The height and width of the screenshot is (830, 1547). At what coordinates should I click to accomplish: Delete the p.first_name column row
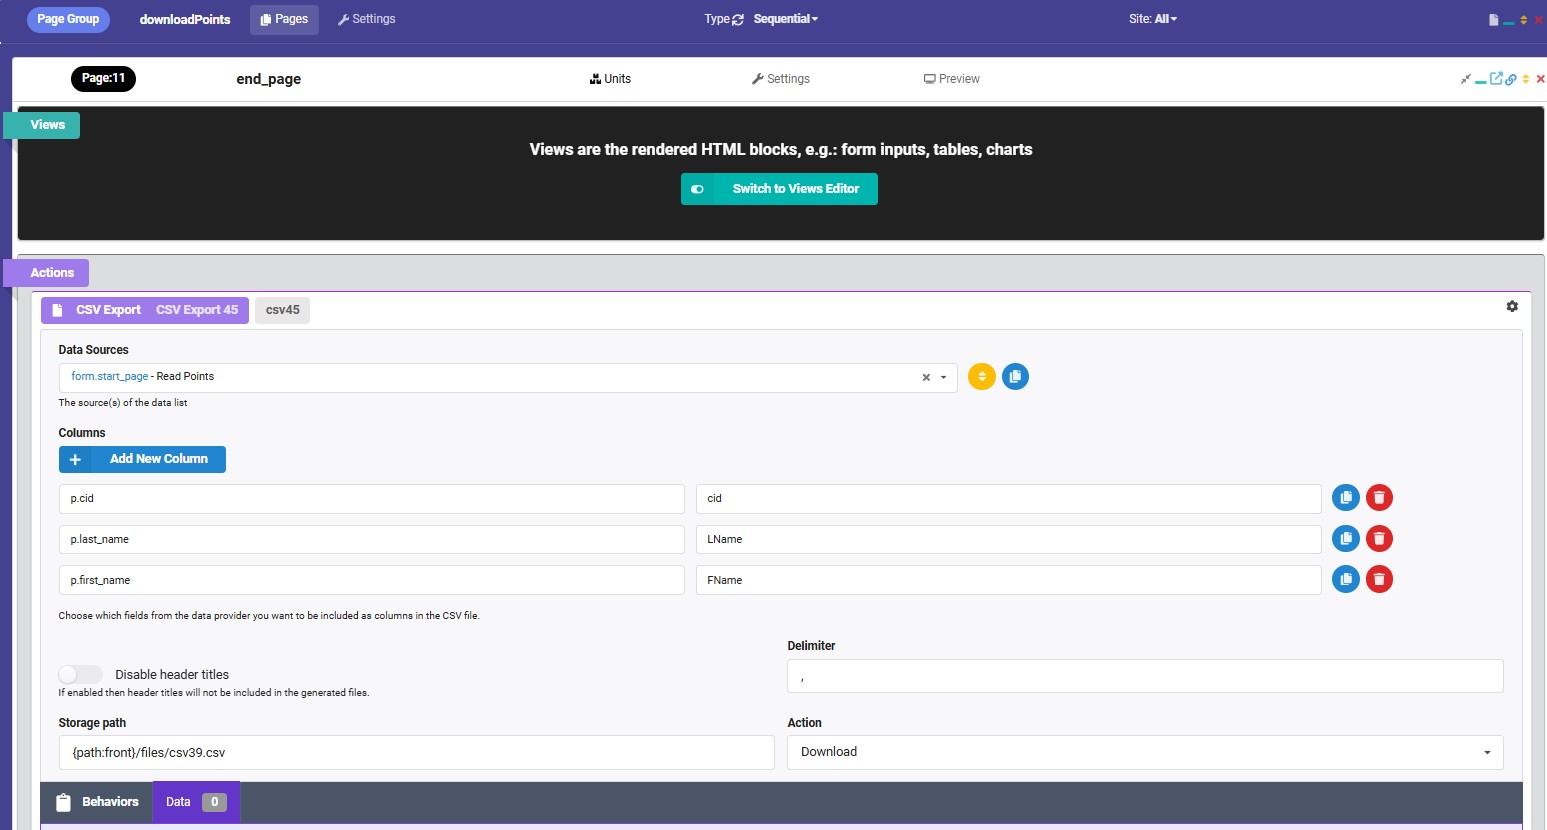point(1379,580)
